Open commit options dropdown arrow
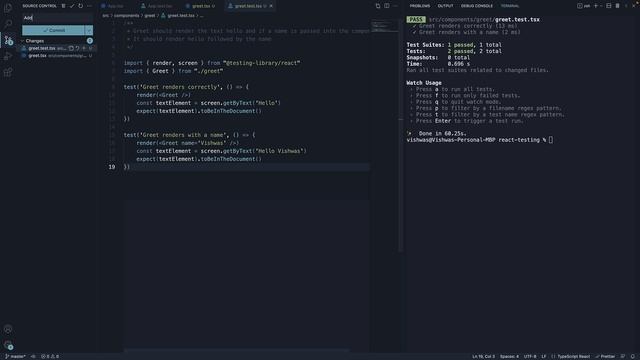The image size is (640, 360). [89, 30]
